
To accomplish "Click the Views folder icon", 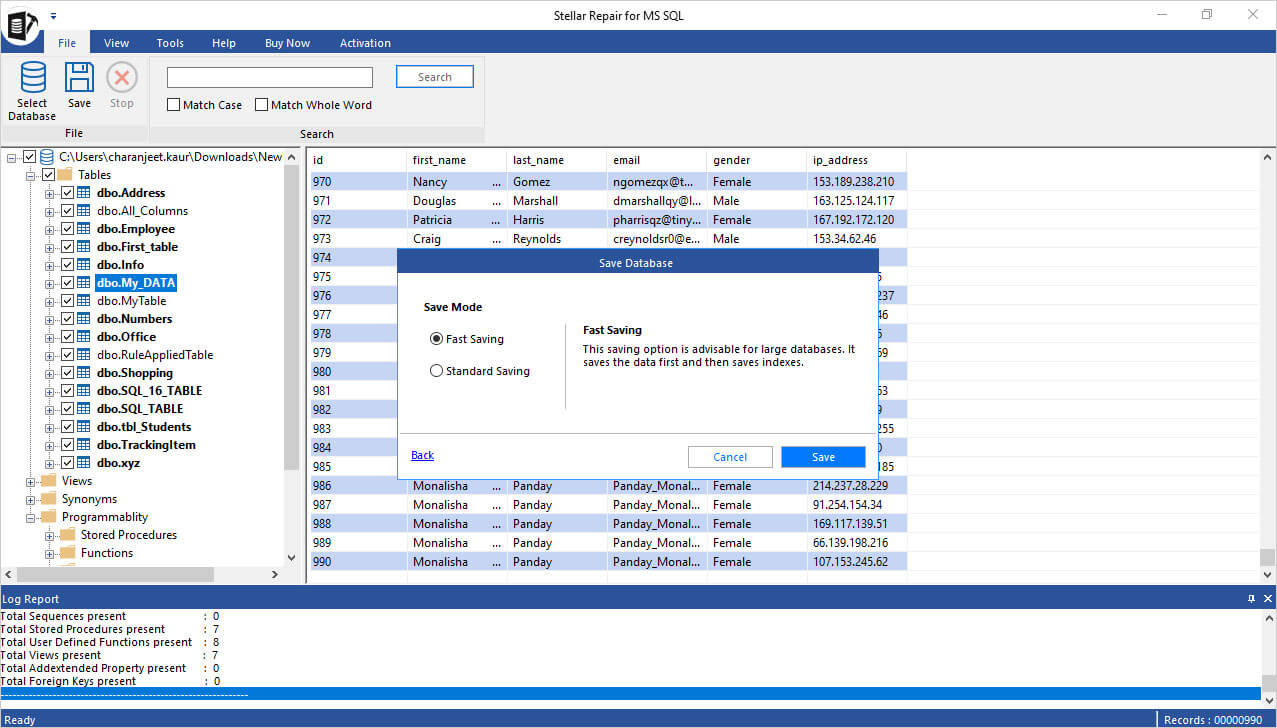I will [x=49, y=481].
